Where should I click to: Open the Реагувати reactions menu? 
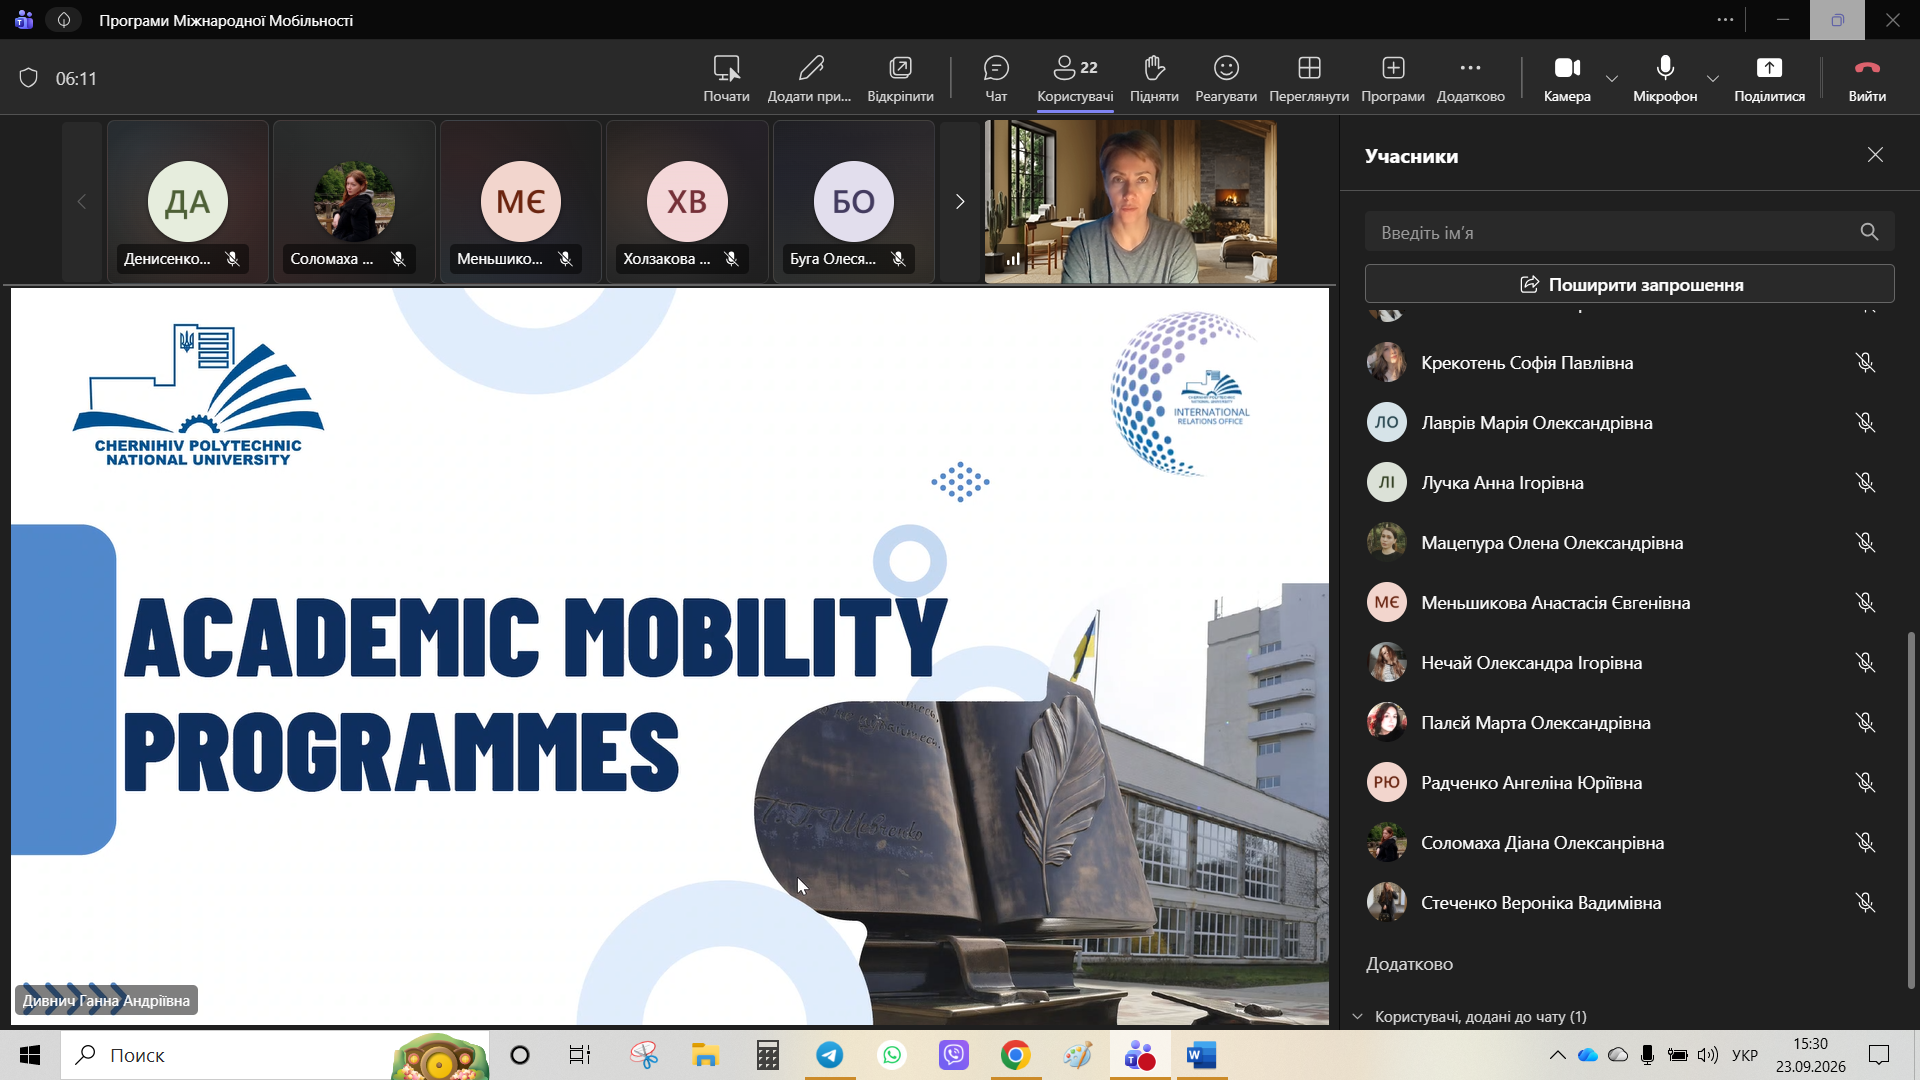(x=1226, y=78)
